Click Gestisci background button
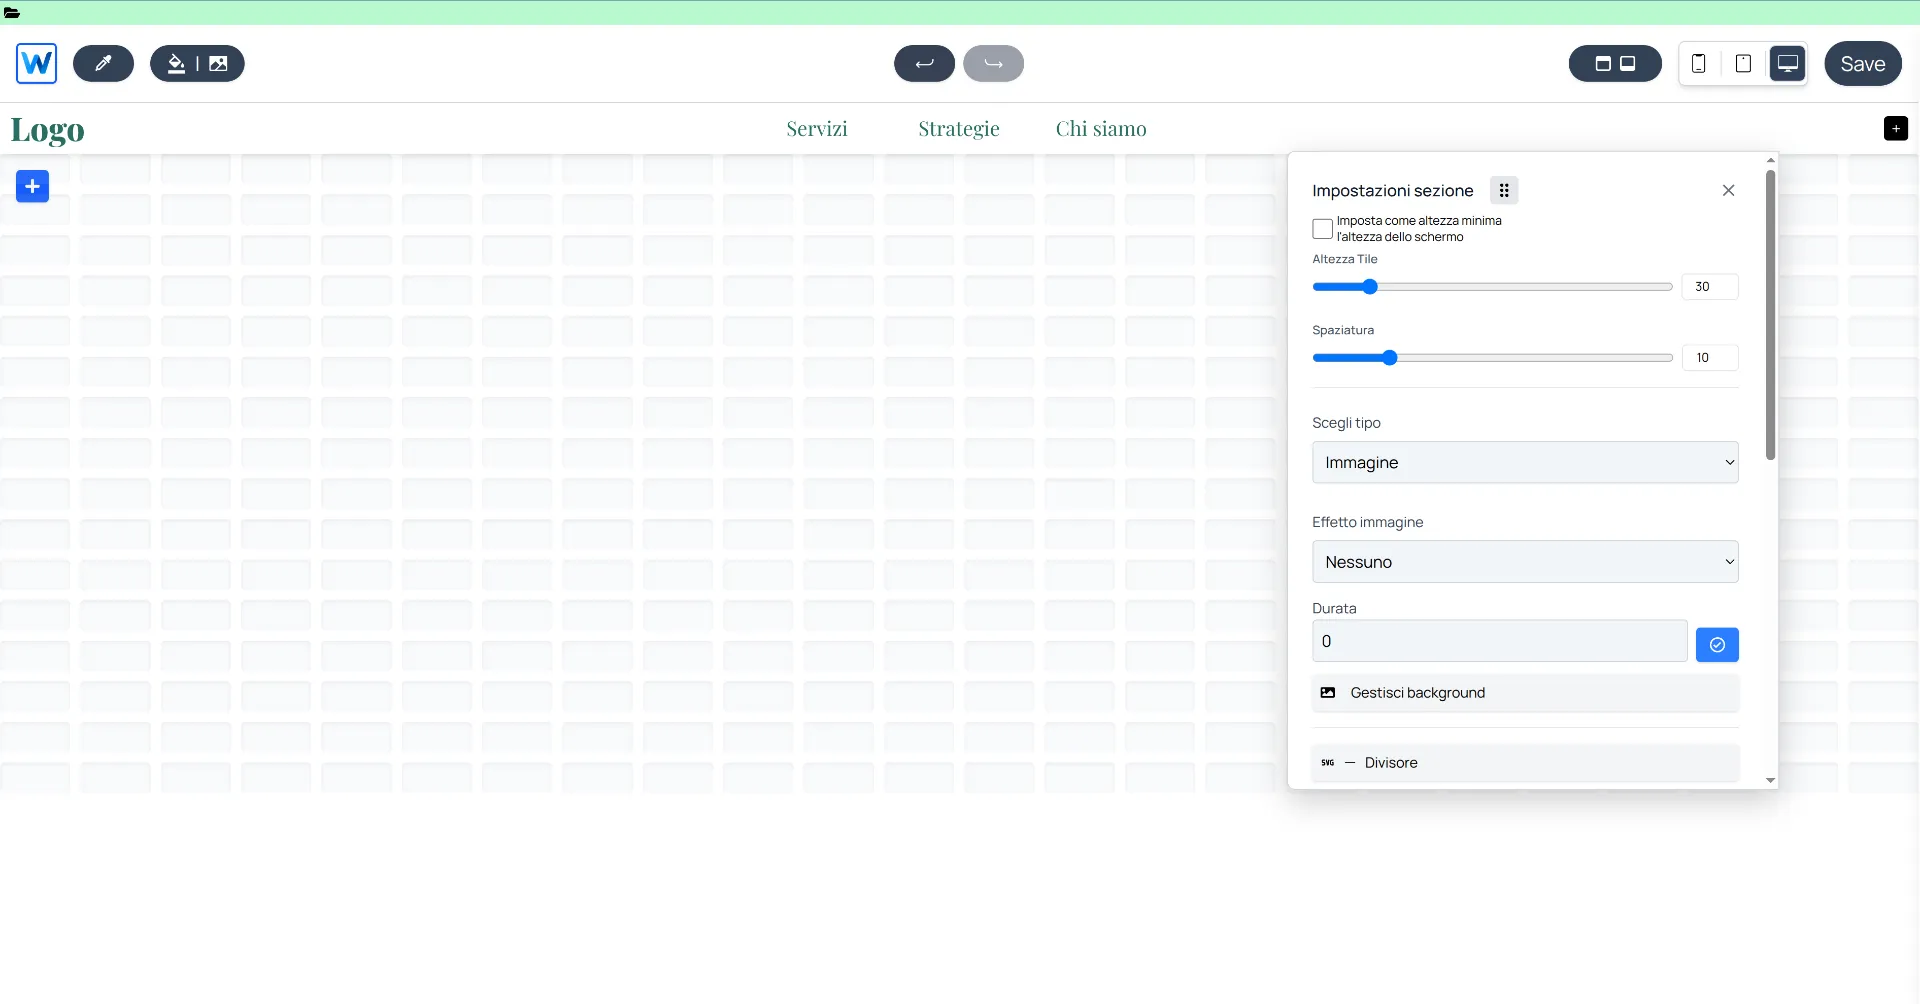This screenshot has height=1004, width=1920. [x=1524, y=693]
